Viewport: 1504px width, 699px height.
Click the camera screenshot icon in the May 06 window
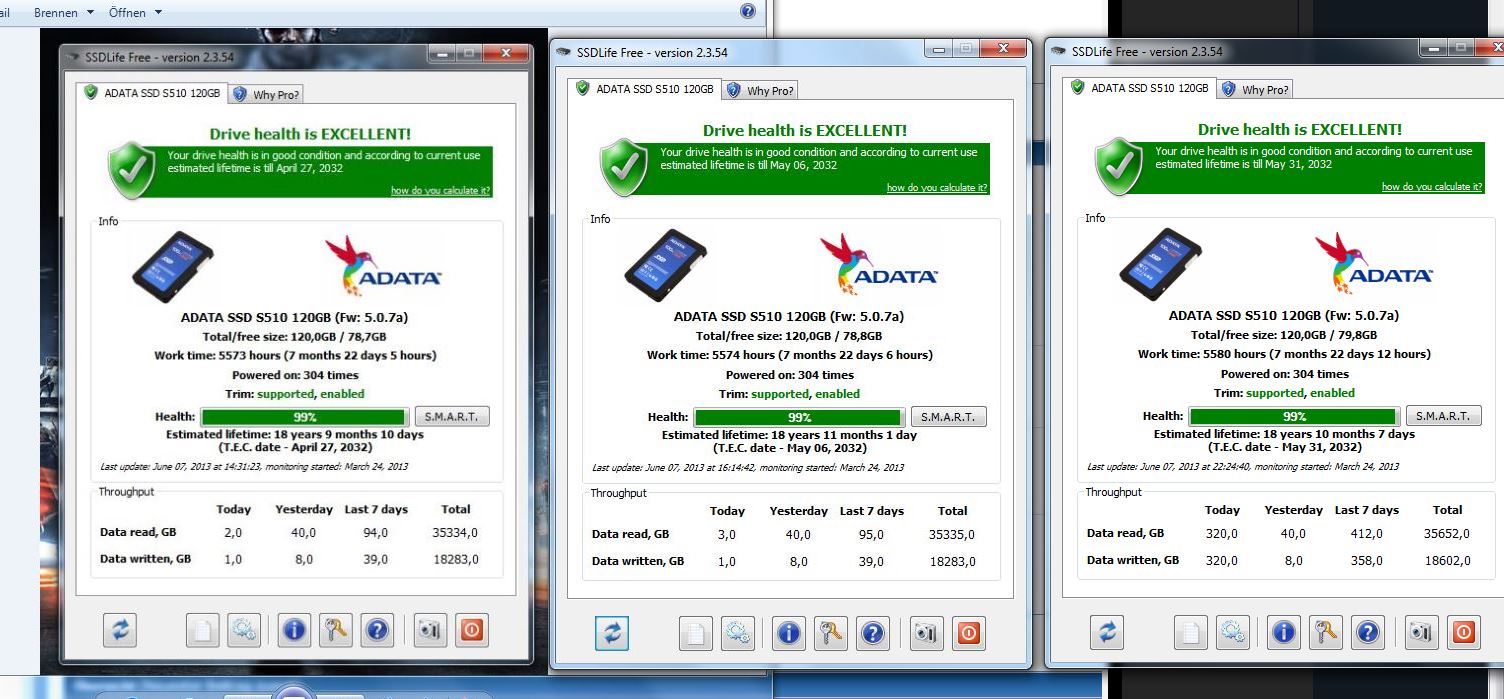coord(926,633)
